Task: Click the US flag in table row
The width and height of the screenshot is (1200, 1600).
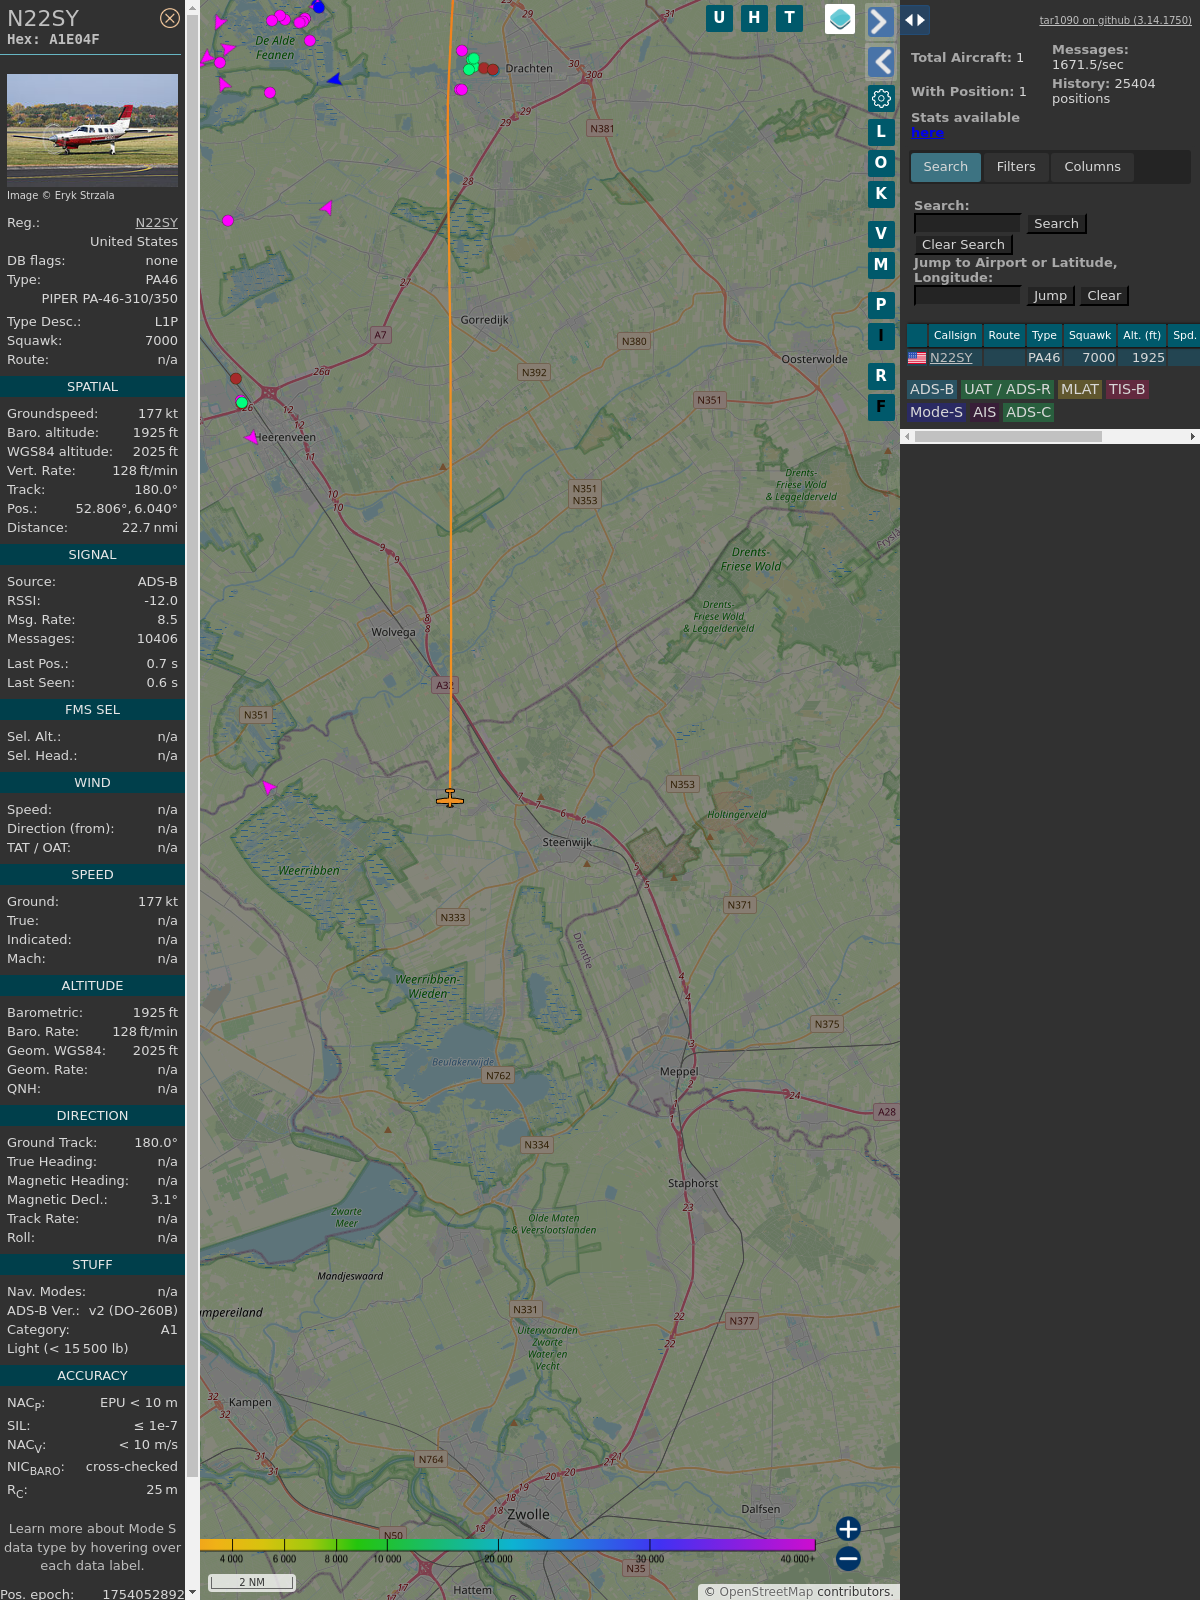Action: (x=917, y=358)
